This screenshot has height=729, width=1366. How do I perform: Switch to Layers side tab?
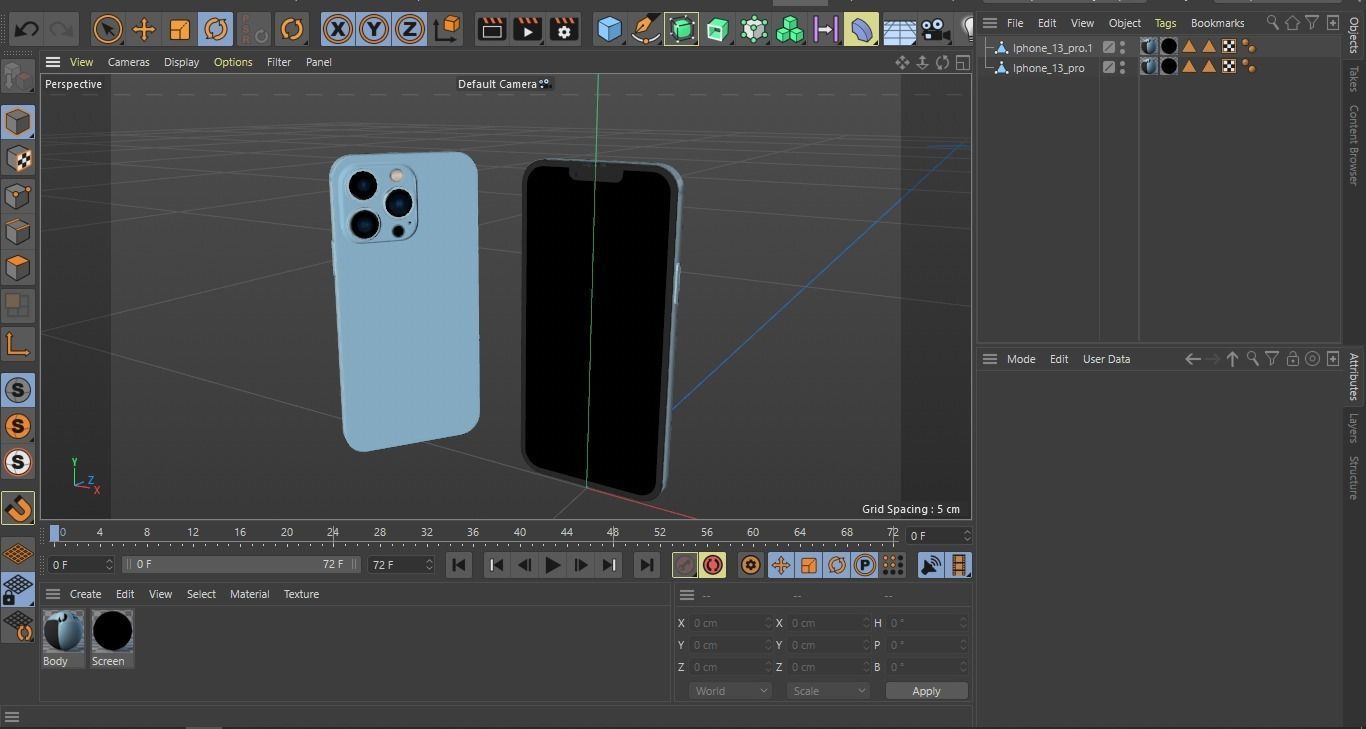1354,428
